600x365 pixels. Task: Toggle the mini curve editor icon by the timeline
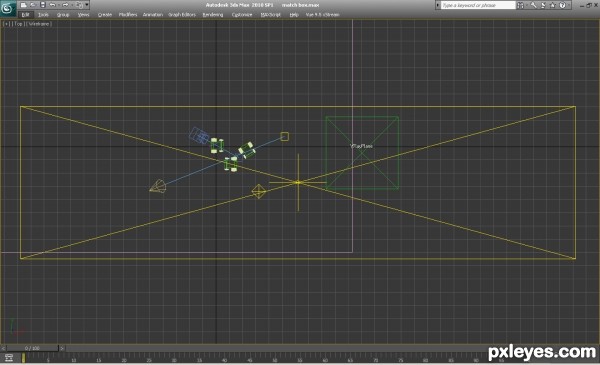[x=8, y=358]
